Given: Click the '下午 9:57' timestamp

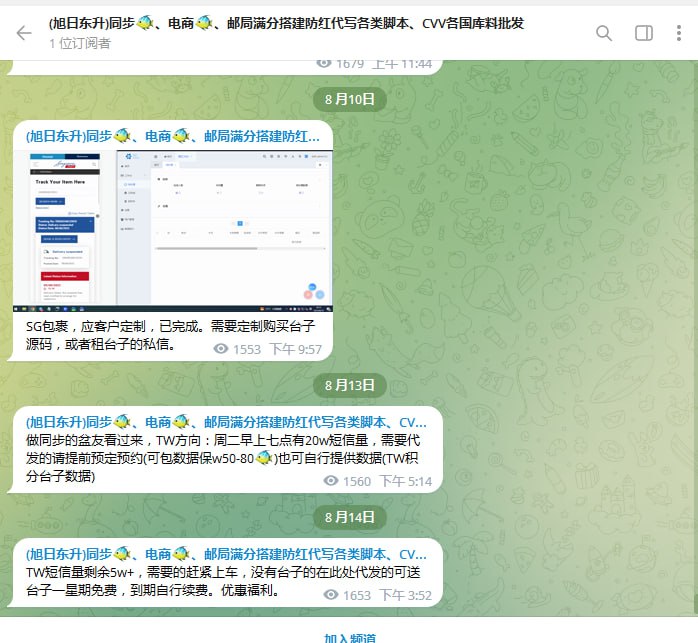Looking at the screenshot, I should [296, 349].
